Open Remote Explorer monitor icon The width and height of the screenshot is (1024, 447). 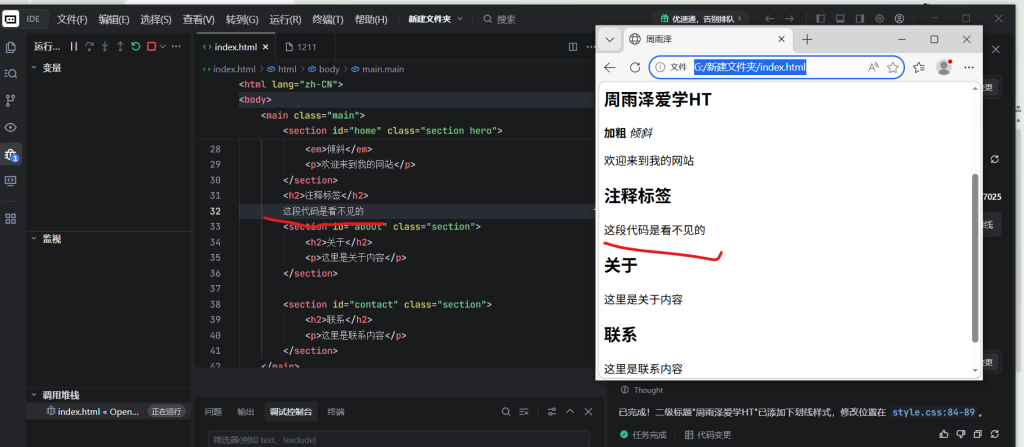pyautogui.click(x=10, y=180)
